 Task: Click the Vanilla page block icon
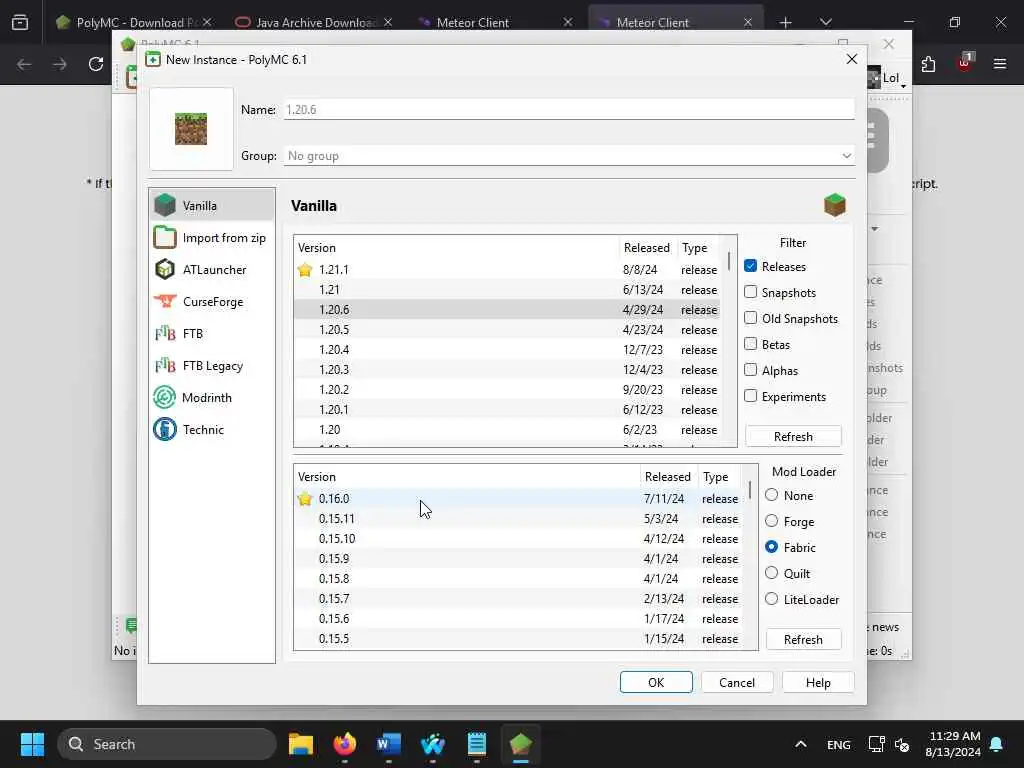(835, 205)
